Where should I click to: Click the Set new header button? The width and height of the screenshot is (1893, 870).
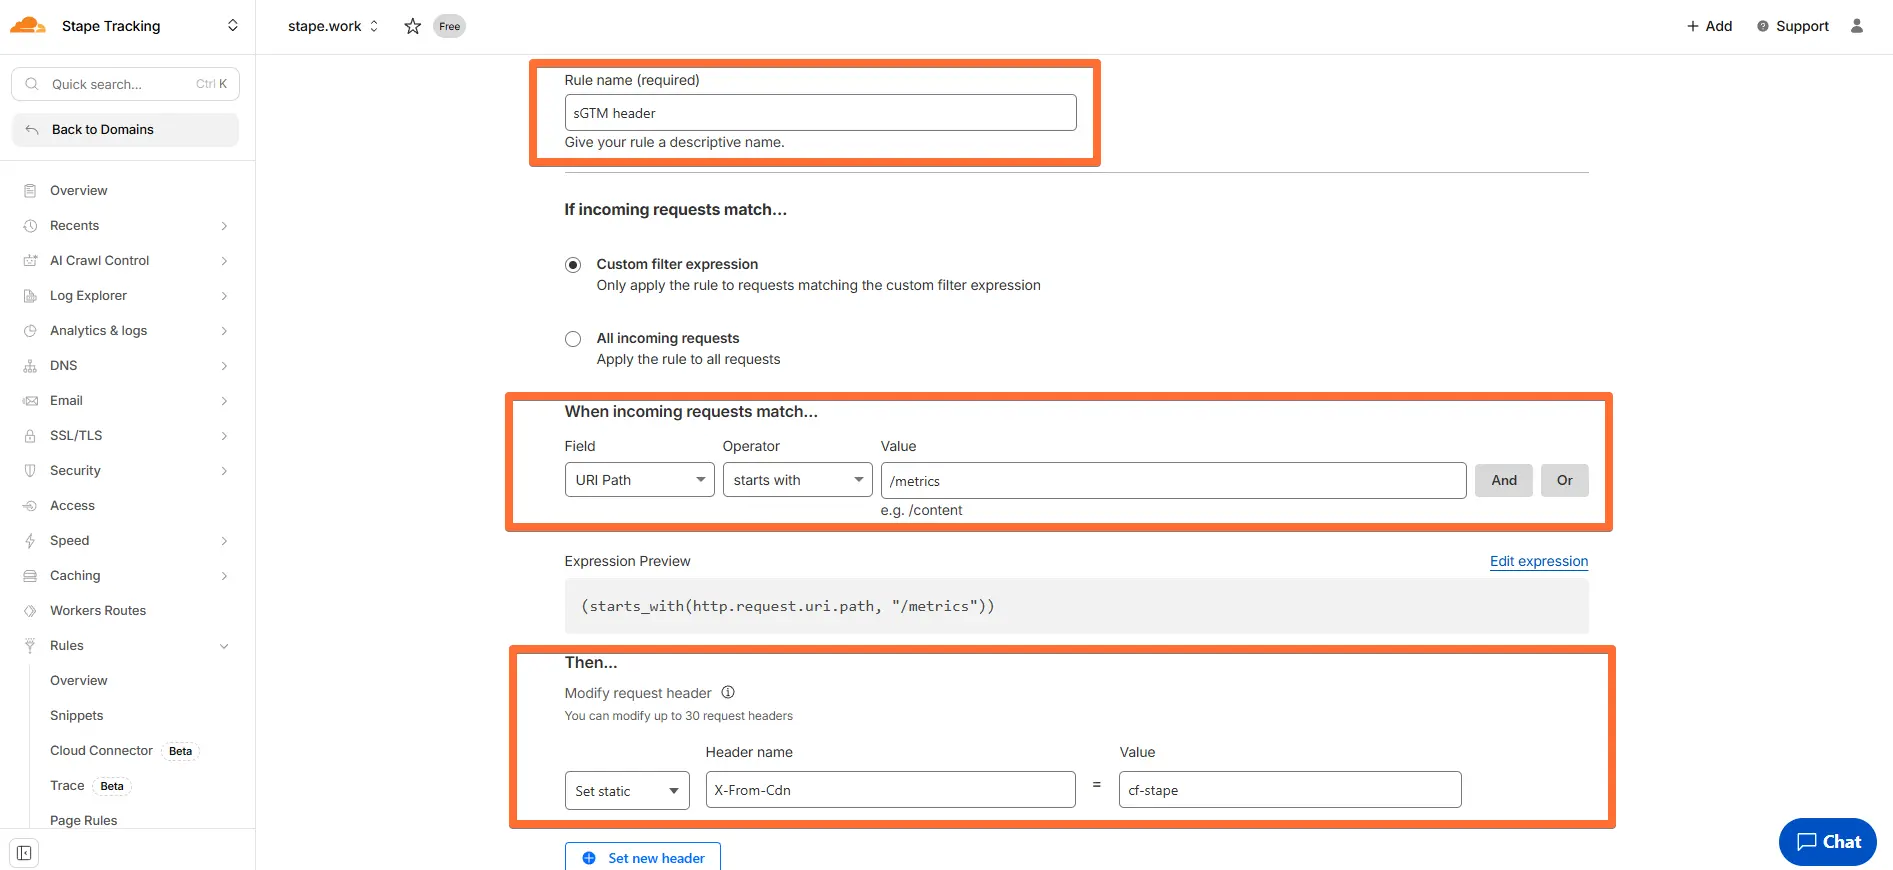click(643, 858)
